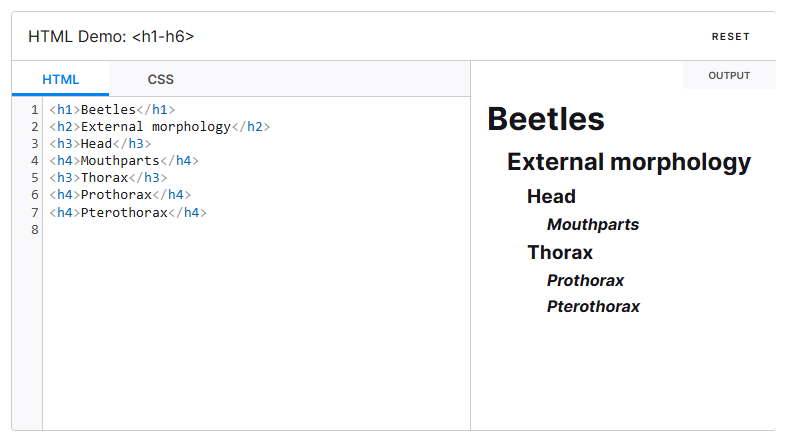Click the Mouthparts code line
The image size is (794, 444).
pos(124,161)
